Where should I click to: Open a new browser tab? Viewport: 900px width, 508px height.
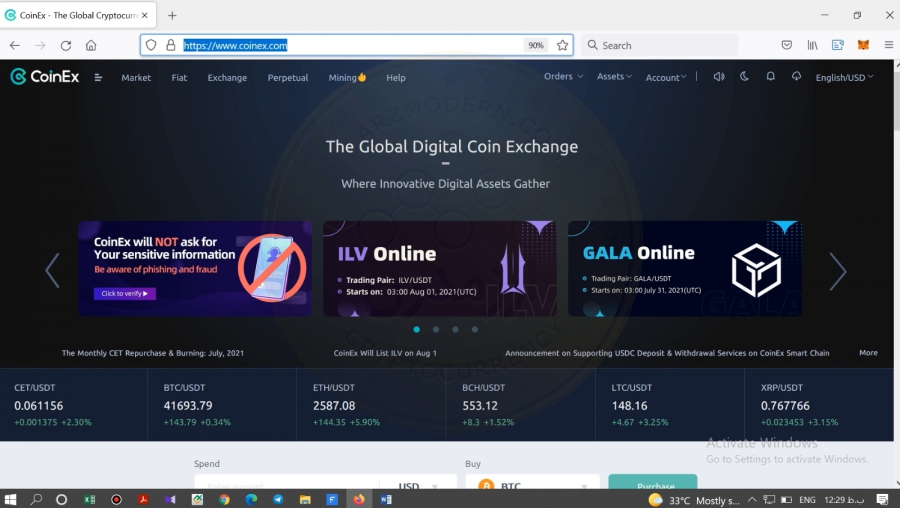tap(172, 15)
